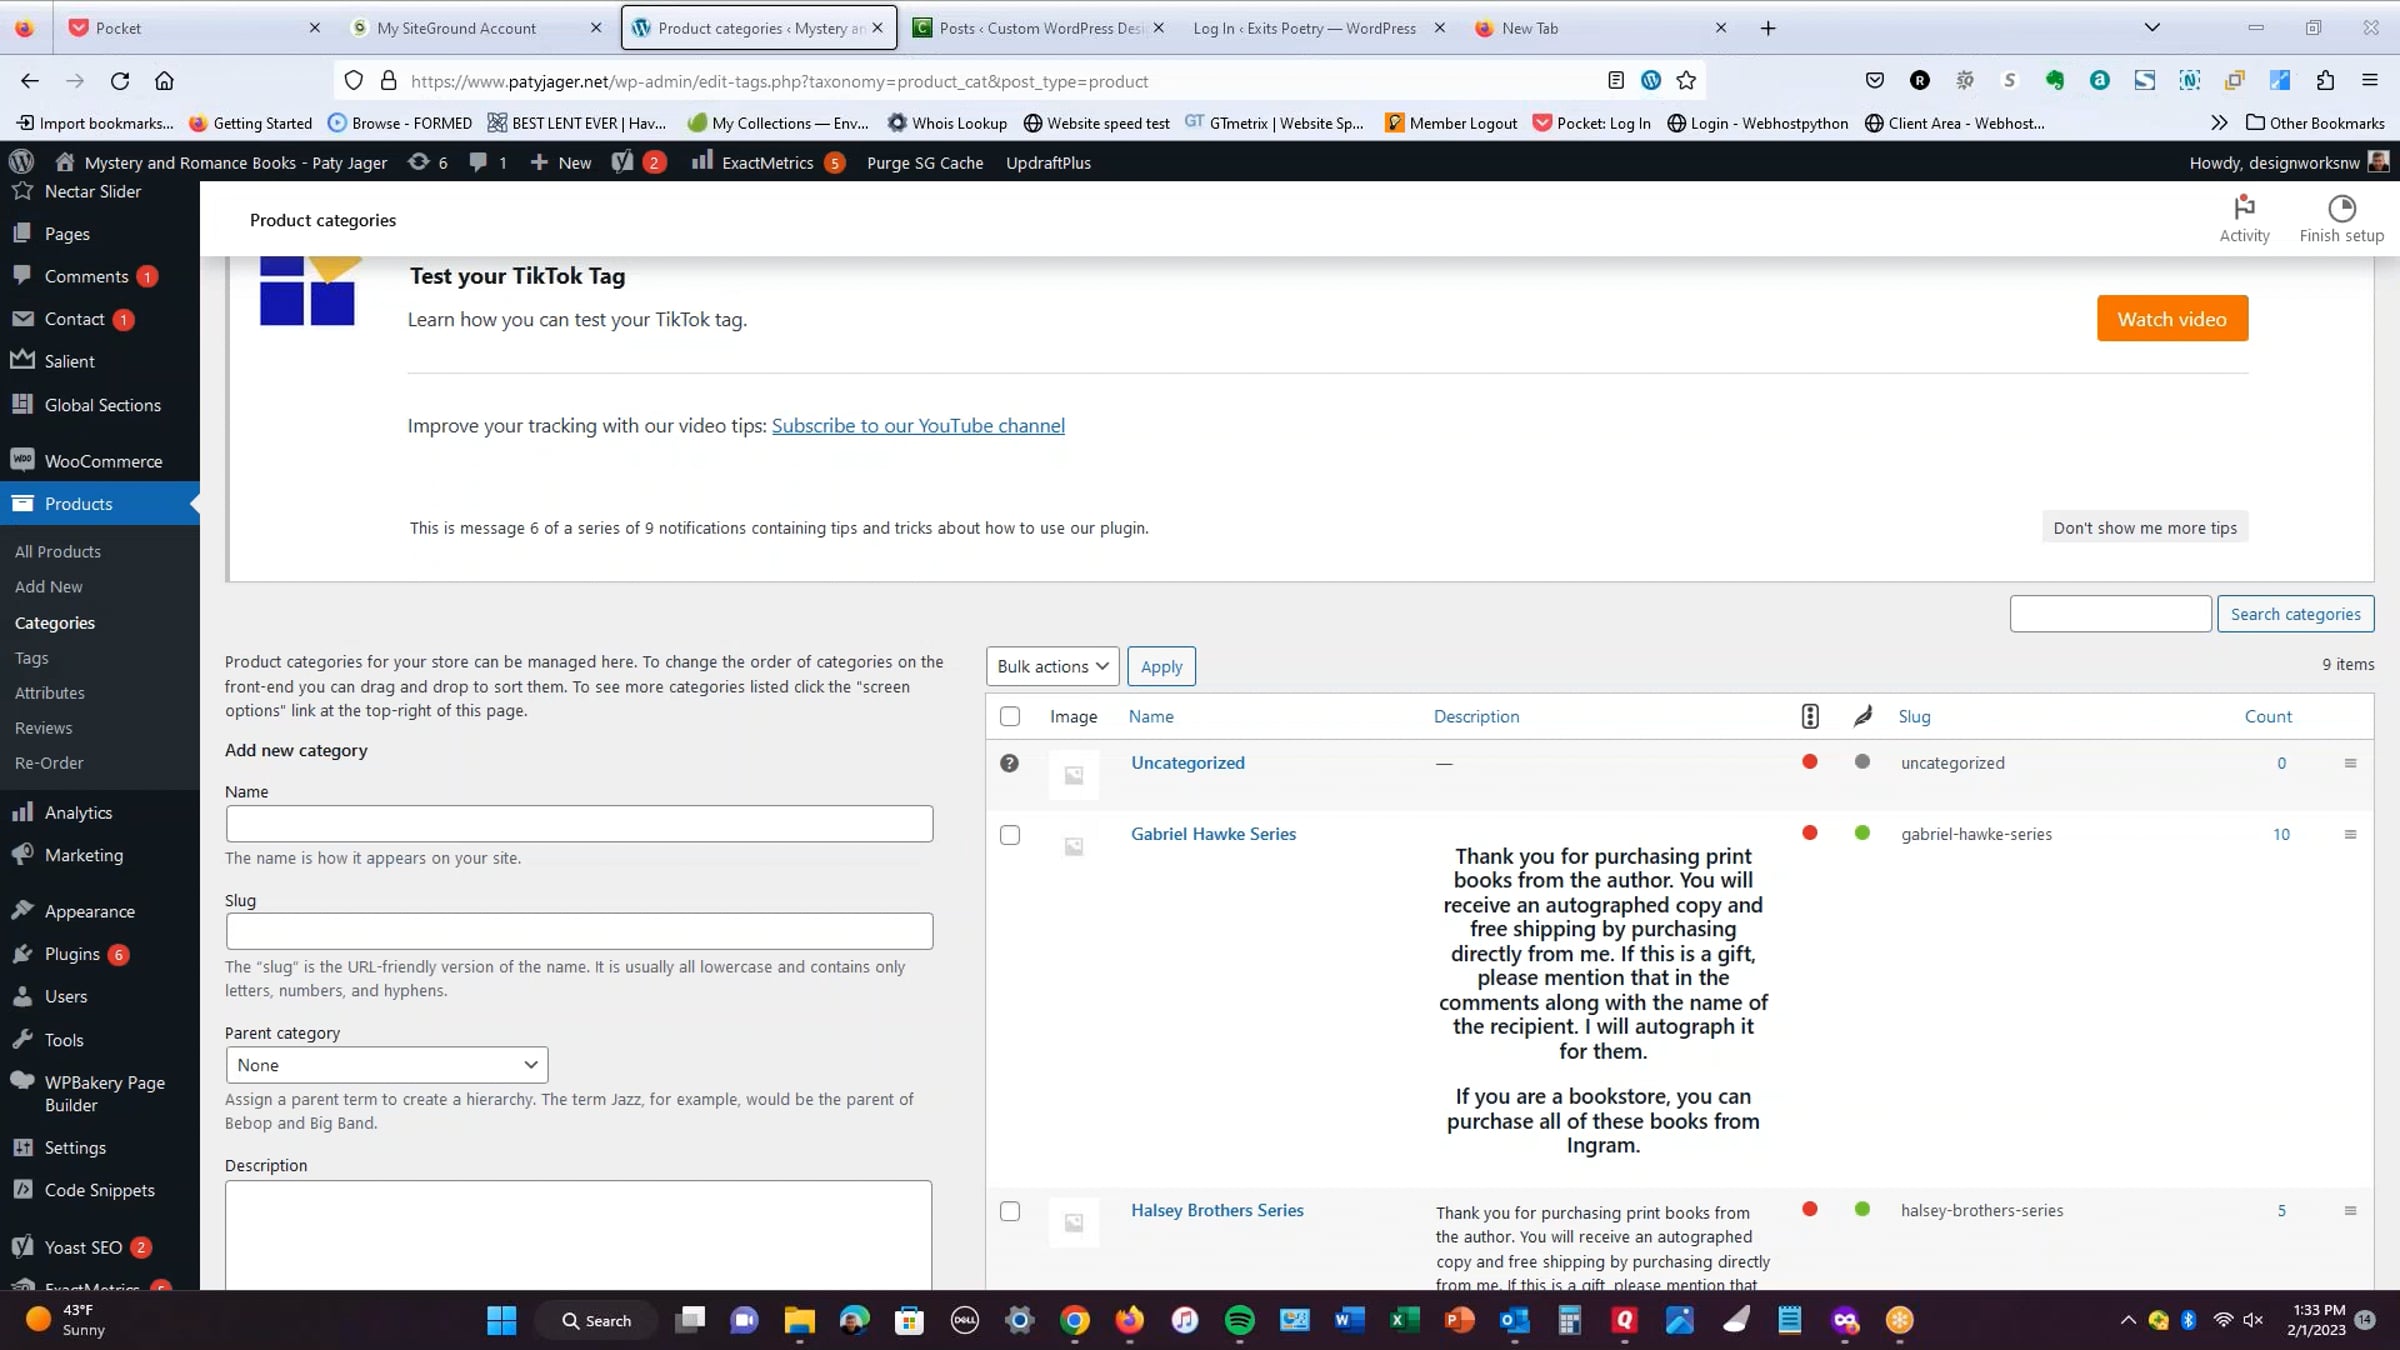Viewport: 2400px width, 1350px height.
Task: Click the Finish setup icon
Action: pyautogui.click(x=2341, y=208)
